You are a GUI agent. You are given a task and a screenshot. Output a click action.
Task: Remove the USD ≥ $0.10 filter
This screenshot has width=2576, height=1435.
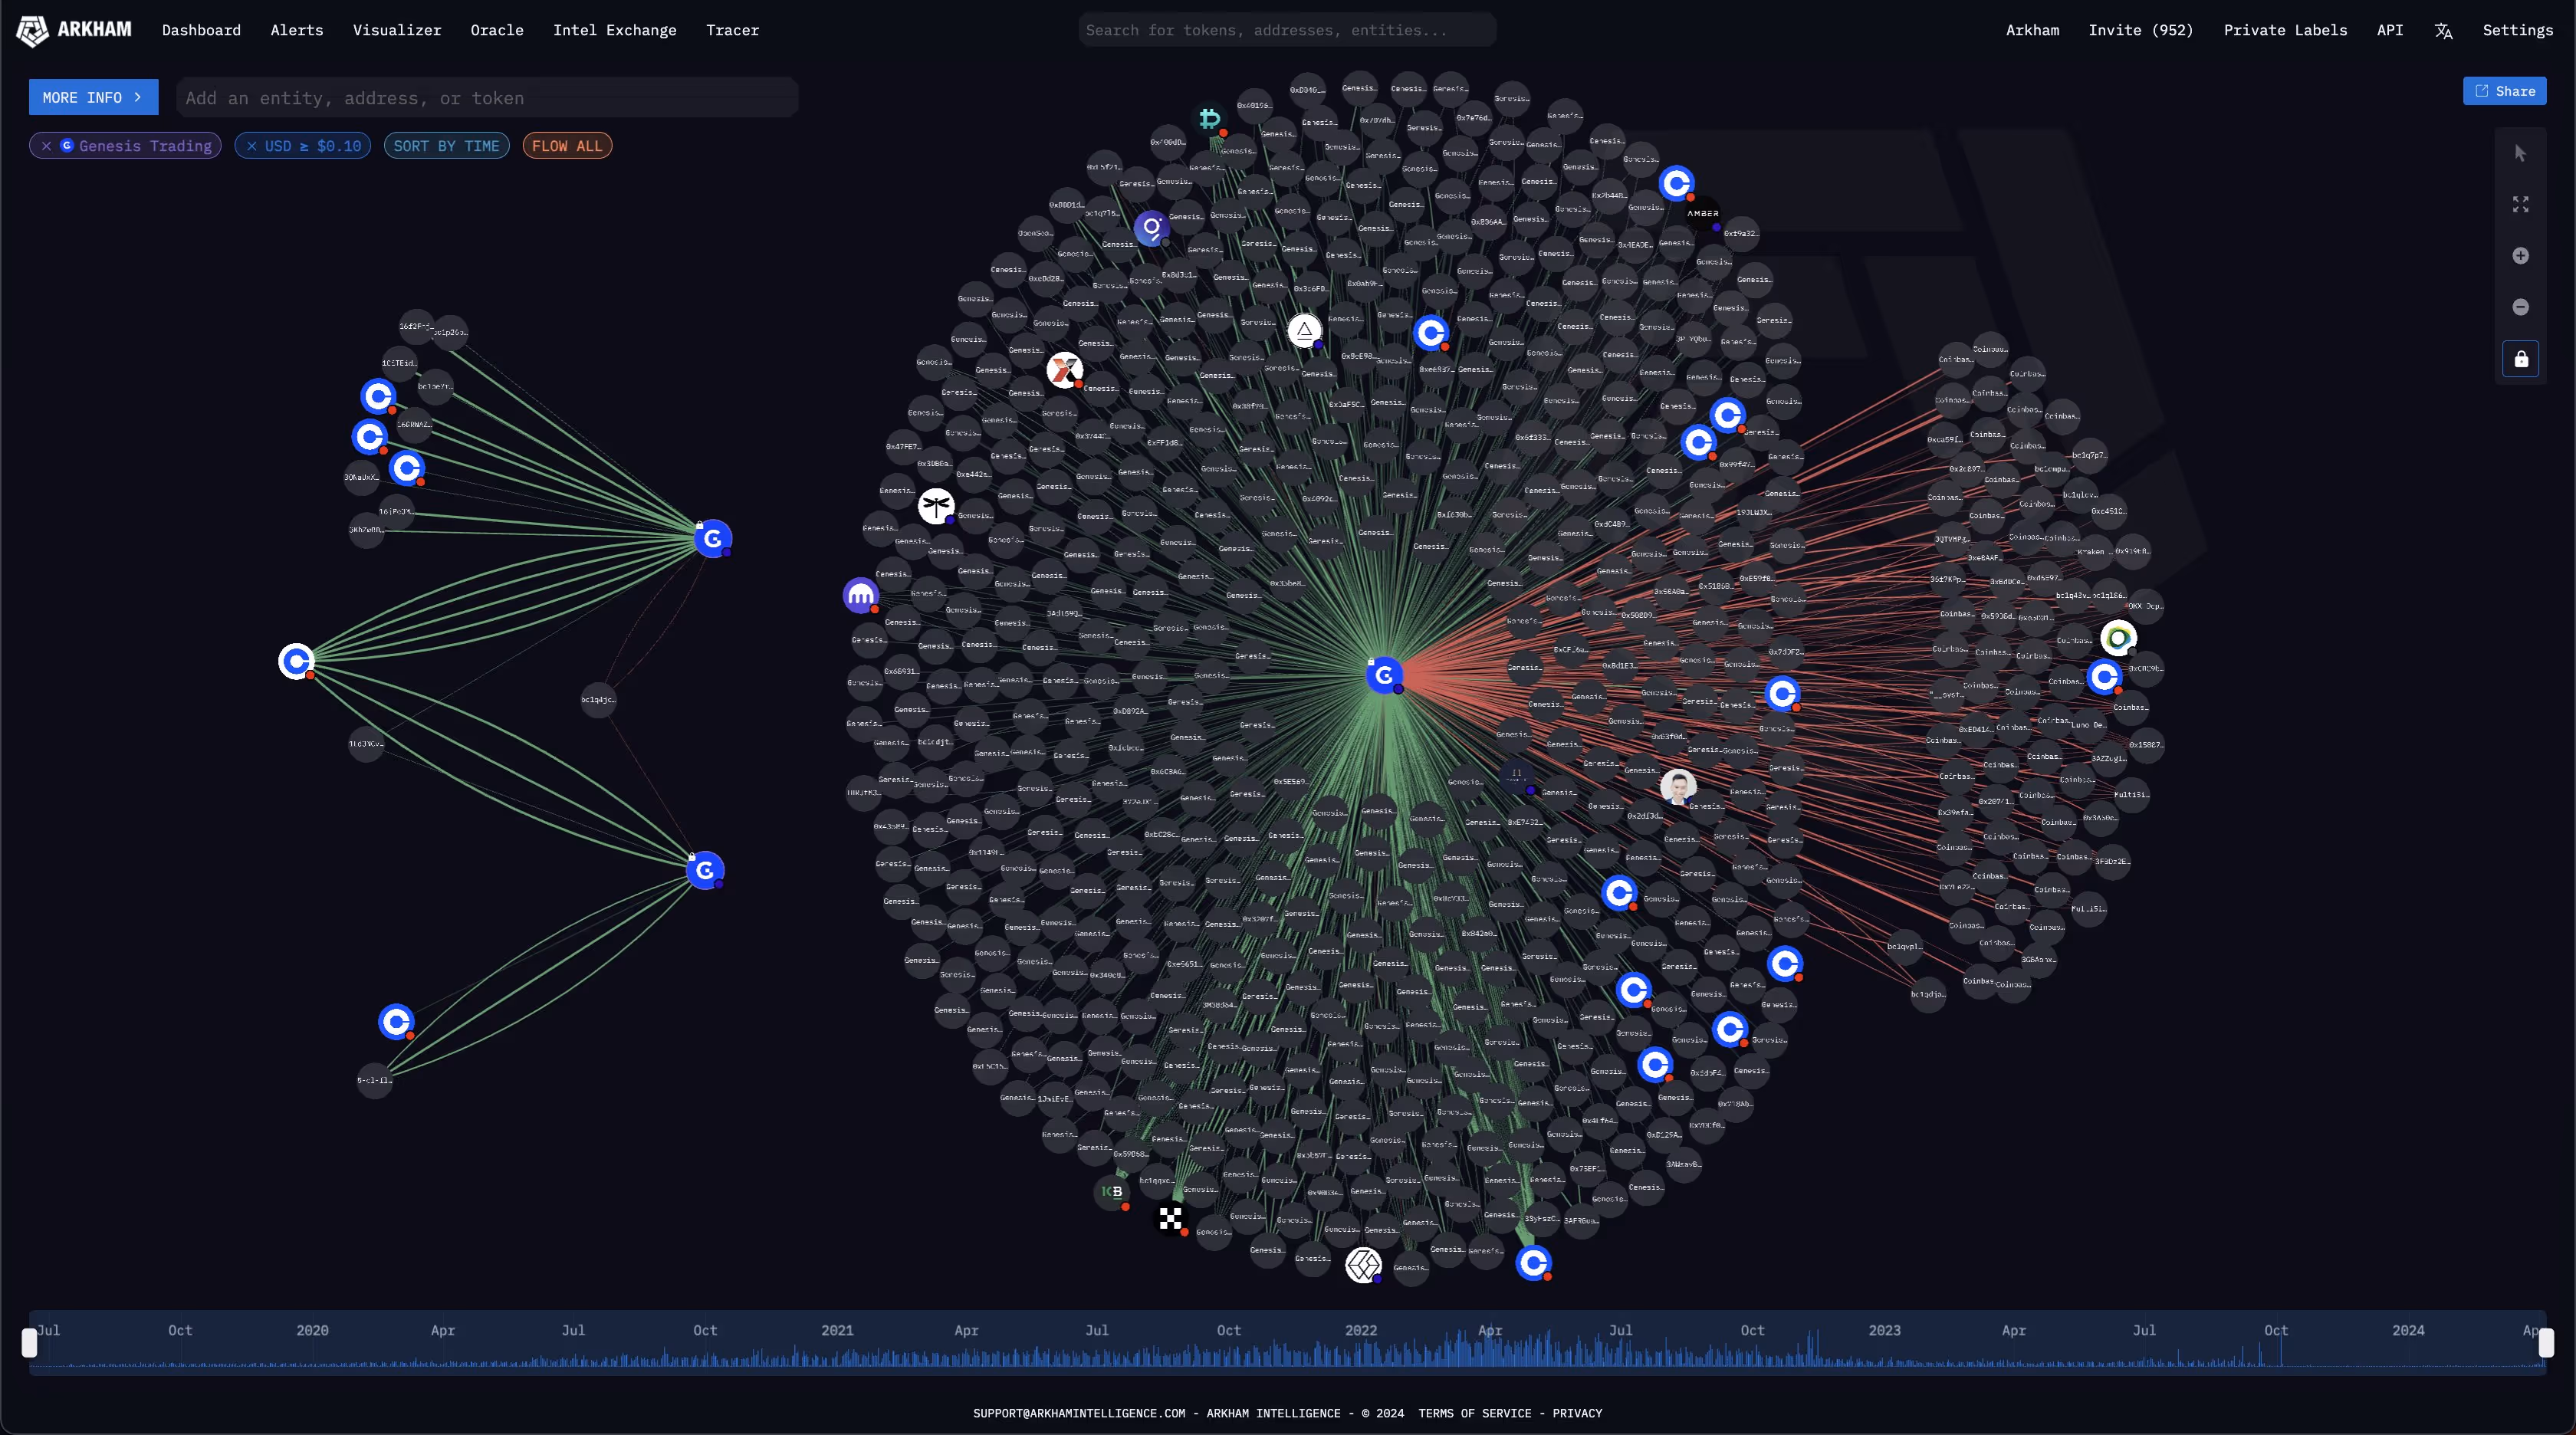coord(252,146)
